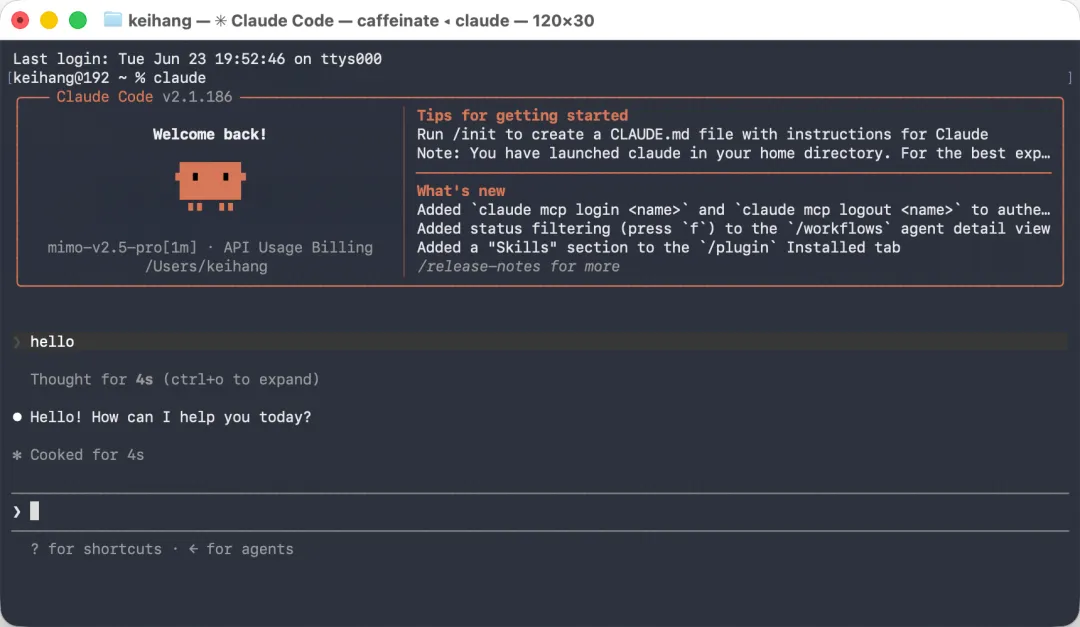Click the window title 'keihang — Claude Code'
The height and width of the screenshot is (627, 1080).
tap(361, 21)
